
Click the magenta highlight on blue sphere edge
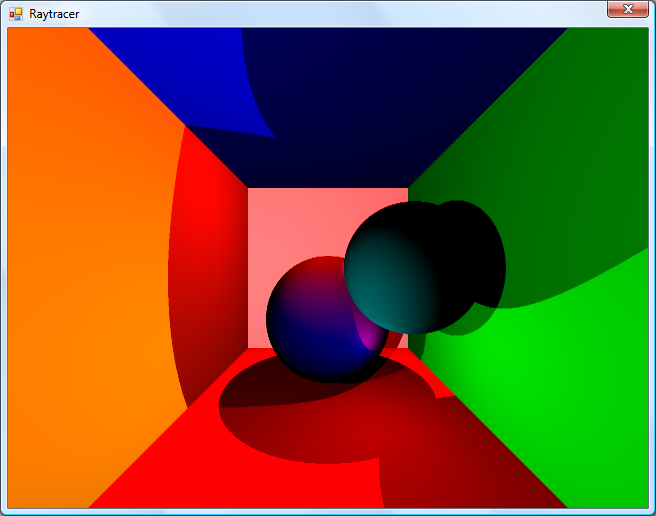point(371,335)
